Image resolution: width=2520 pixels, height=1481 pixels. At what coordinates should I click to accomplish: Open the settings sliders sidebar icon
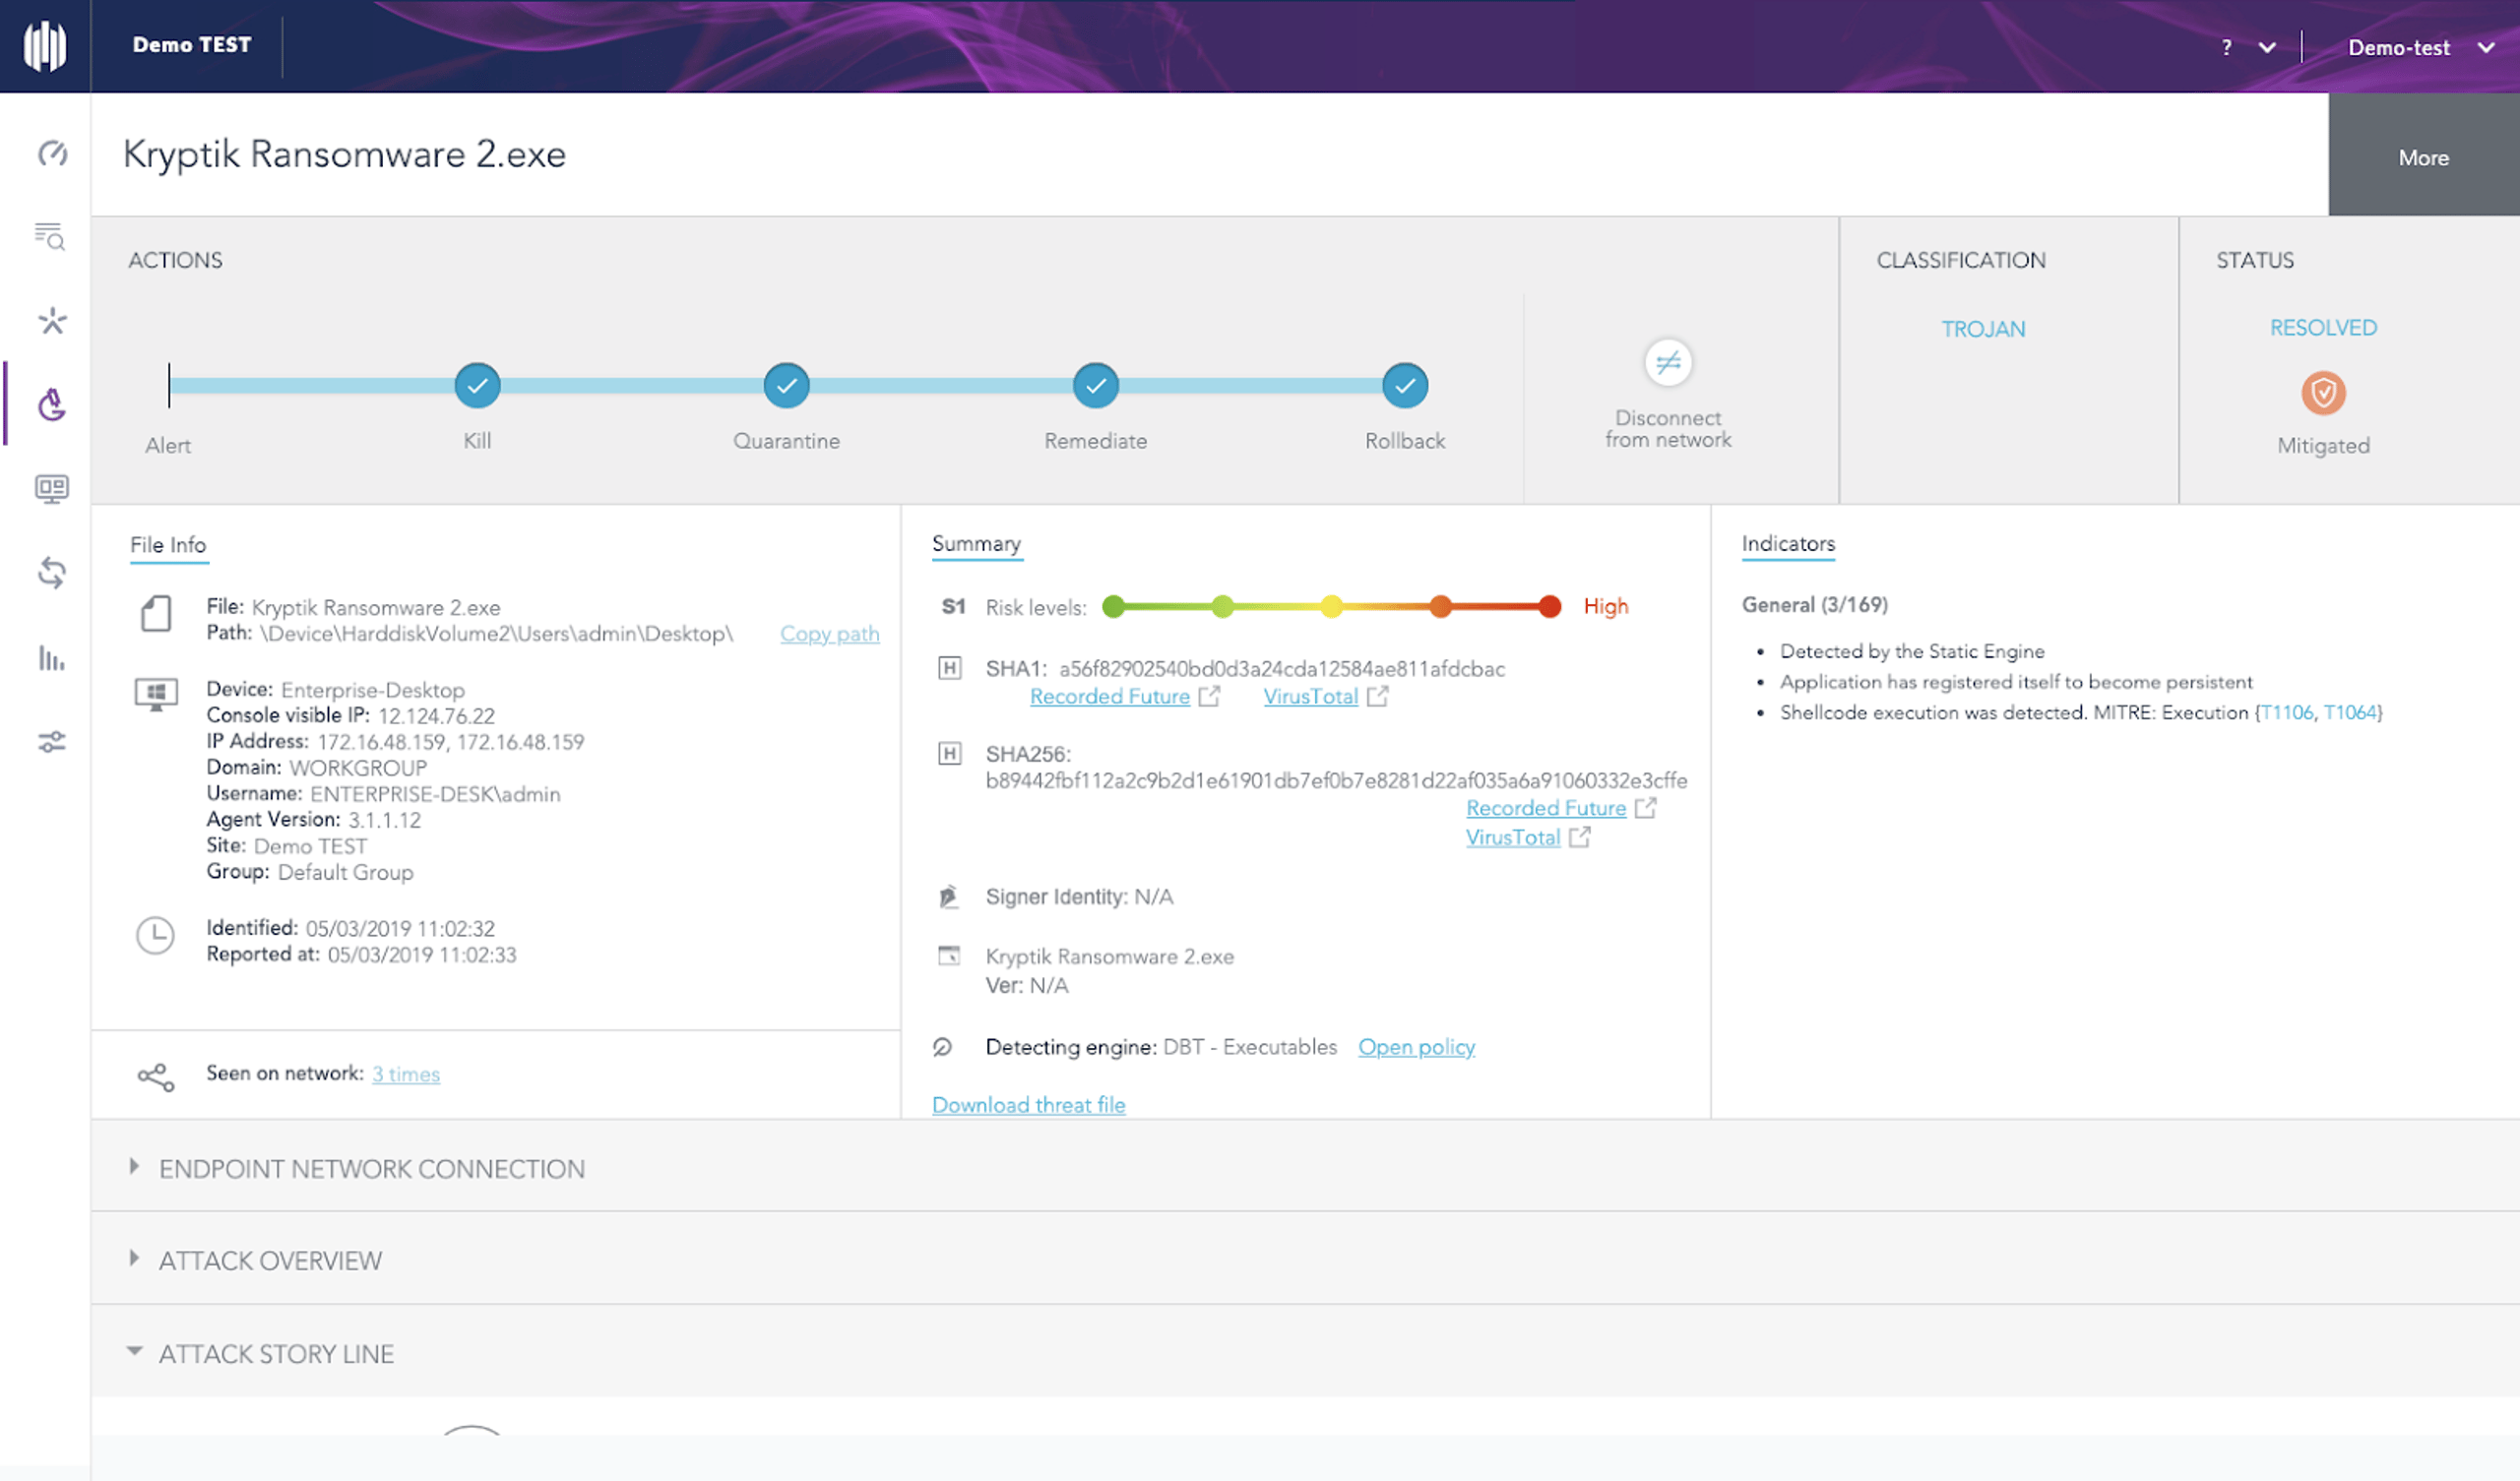coord(52,742)
